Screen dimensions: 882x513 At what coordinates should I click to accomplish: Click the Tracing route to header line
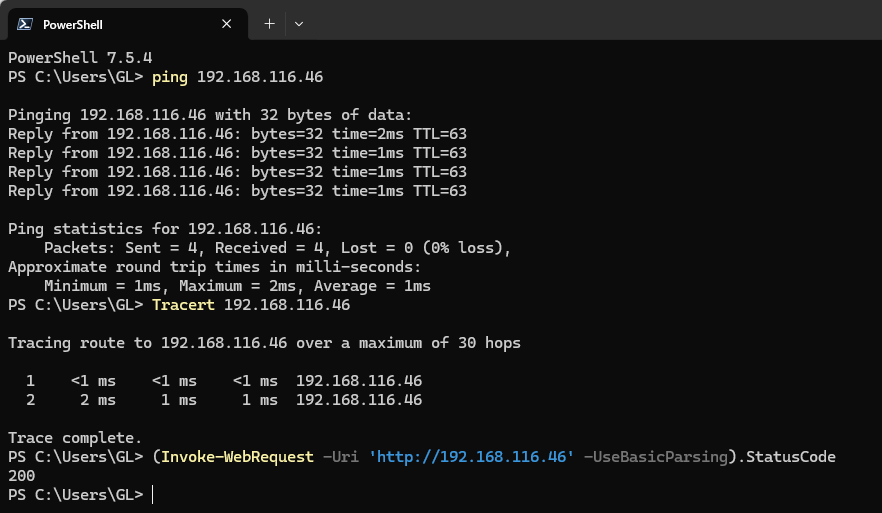264,343
